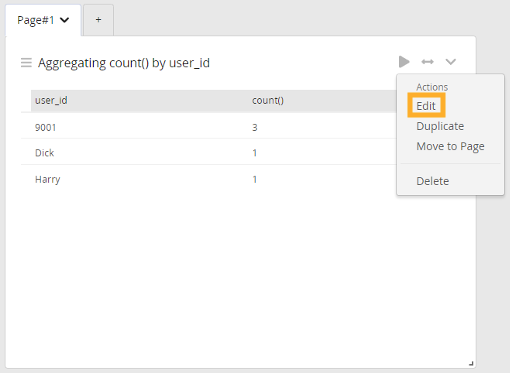Screen dimensions: 510x373
Task: Click count value 3 for 9001
Action: [x=255, y=127]
